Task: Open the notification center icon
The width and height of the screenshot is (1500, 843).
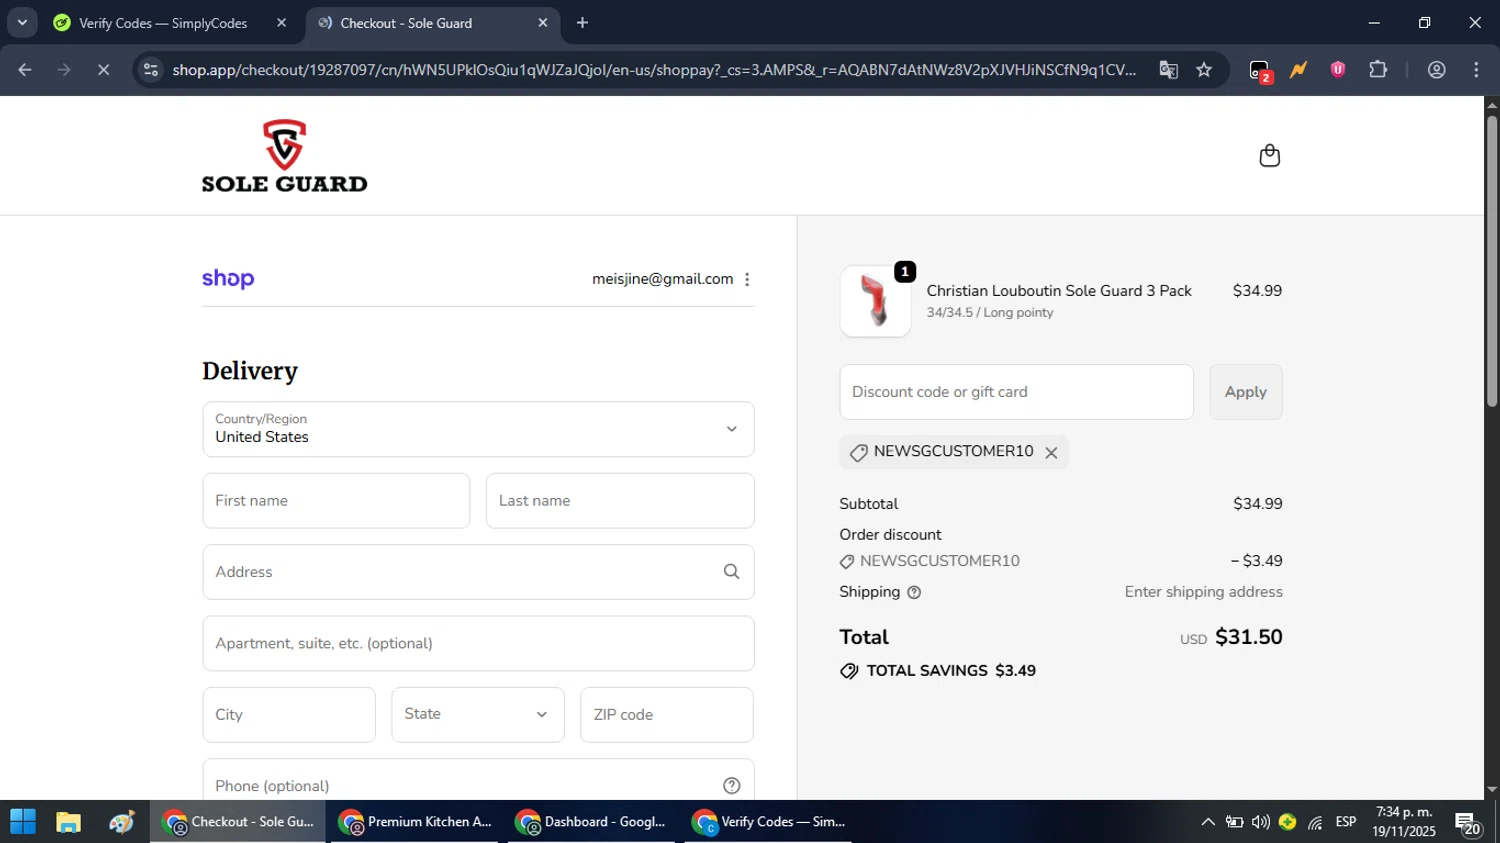Action: pyautogui.click(x=1468, y=823)
